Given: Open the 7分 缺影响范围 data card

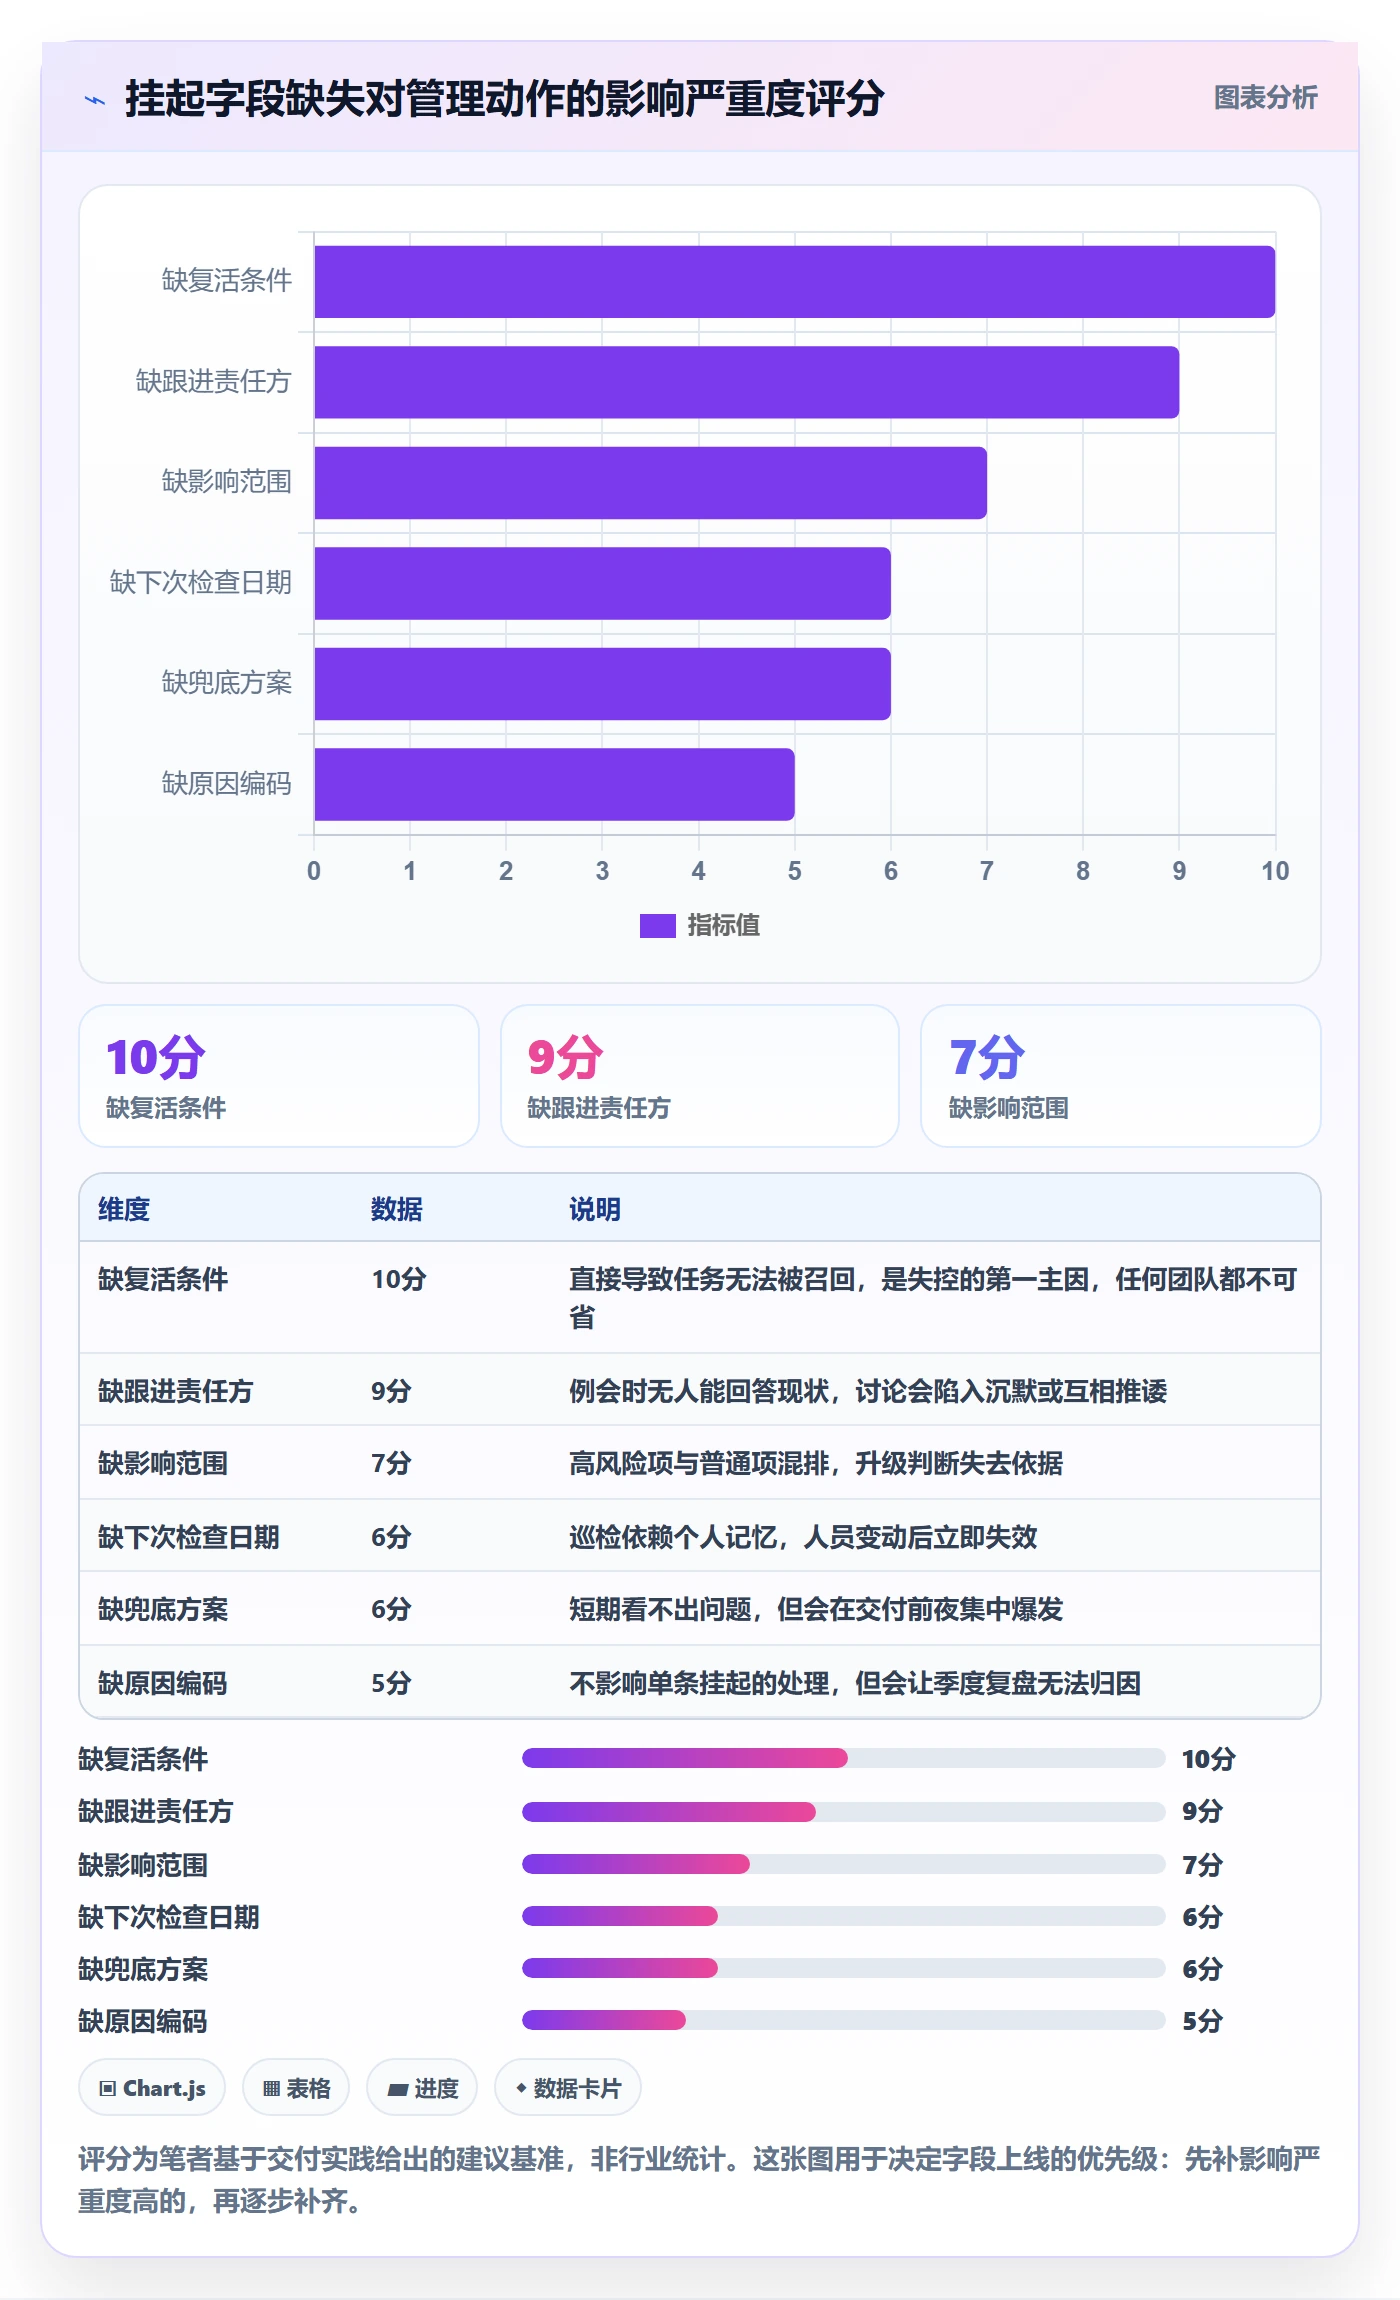Looking at the screenshot, I should tap(1120, 1076).
